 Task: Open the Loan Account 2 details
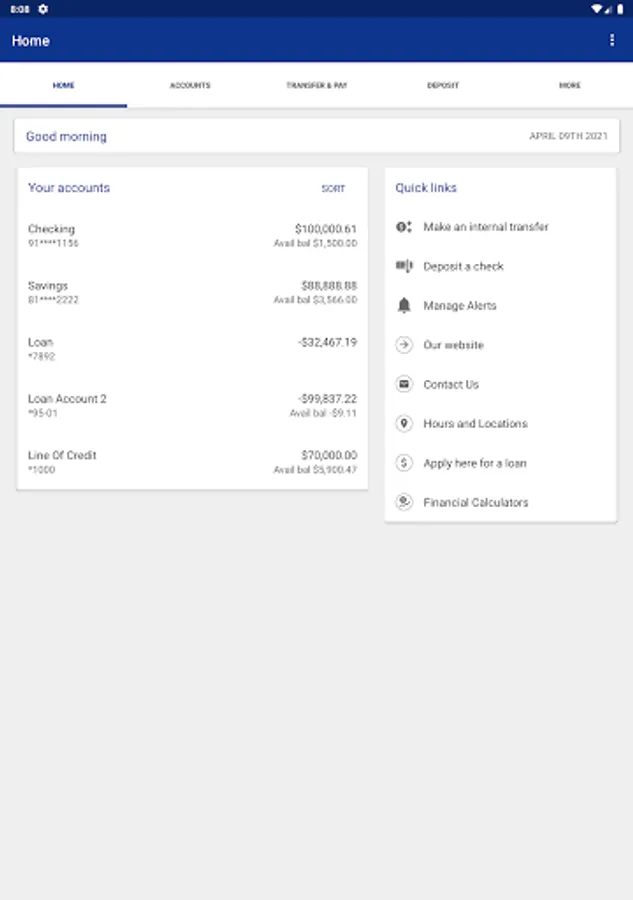(x=192, y=405)
